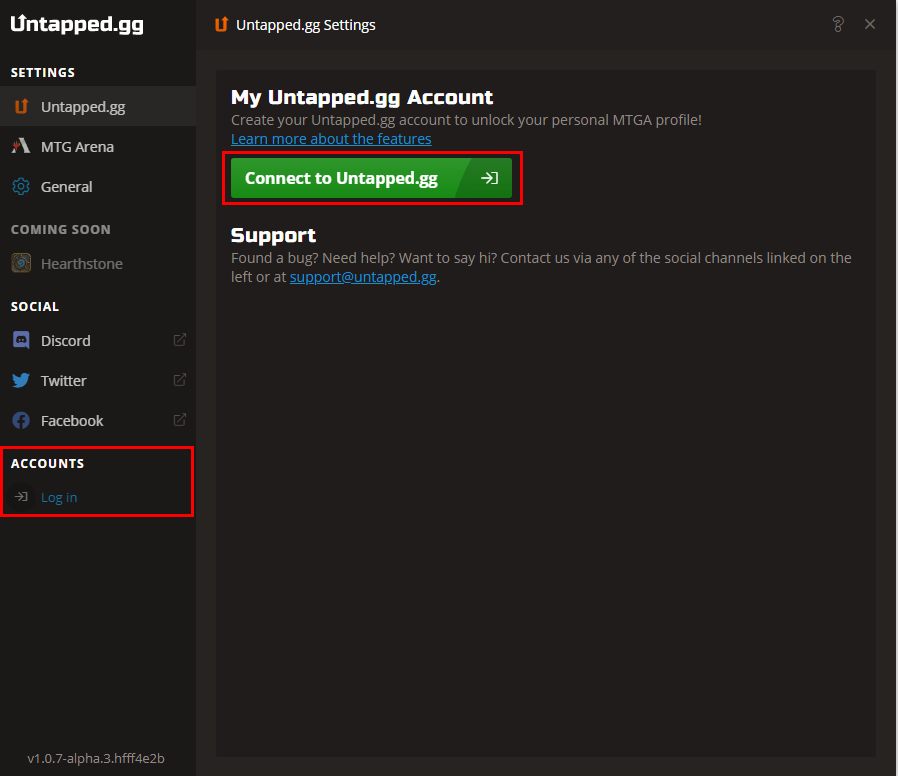Click the COMING SOON section header
The height and width of the screenshot is (776, 898).
coord(61,230)
